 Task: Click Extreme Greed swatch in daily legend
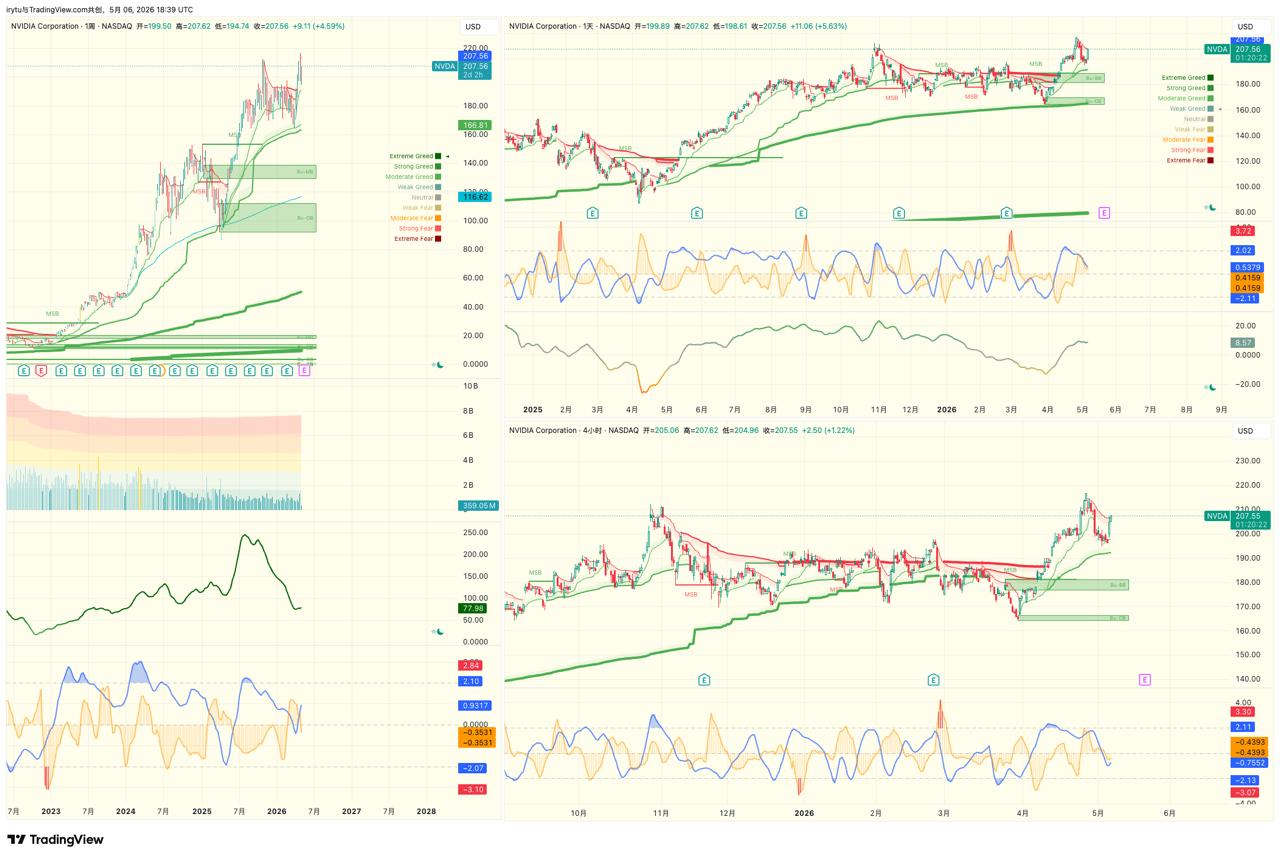[1210, 77]
